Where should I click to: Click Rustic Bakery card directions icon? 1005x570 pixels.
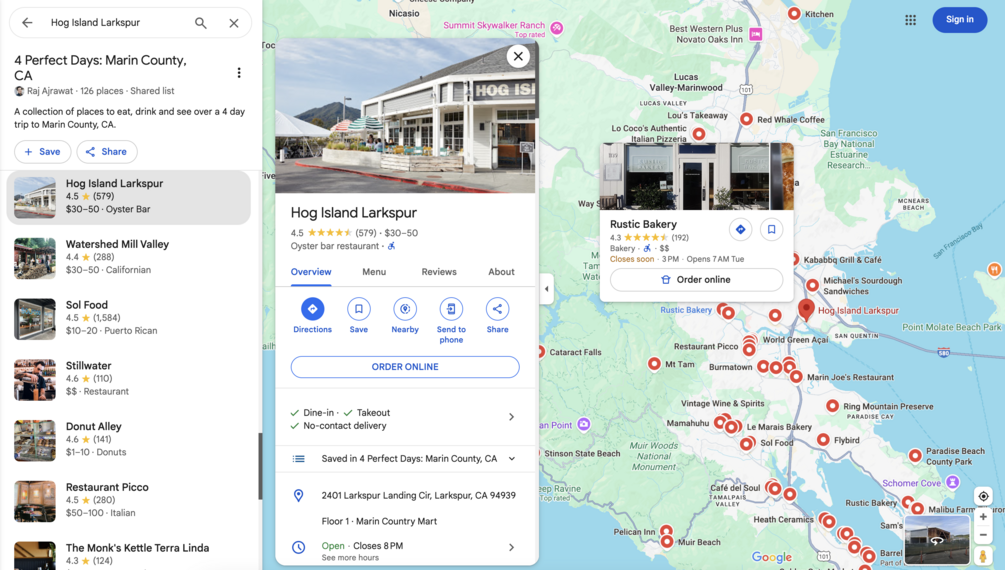(x=740, y=230)
